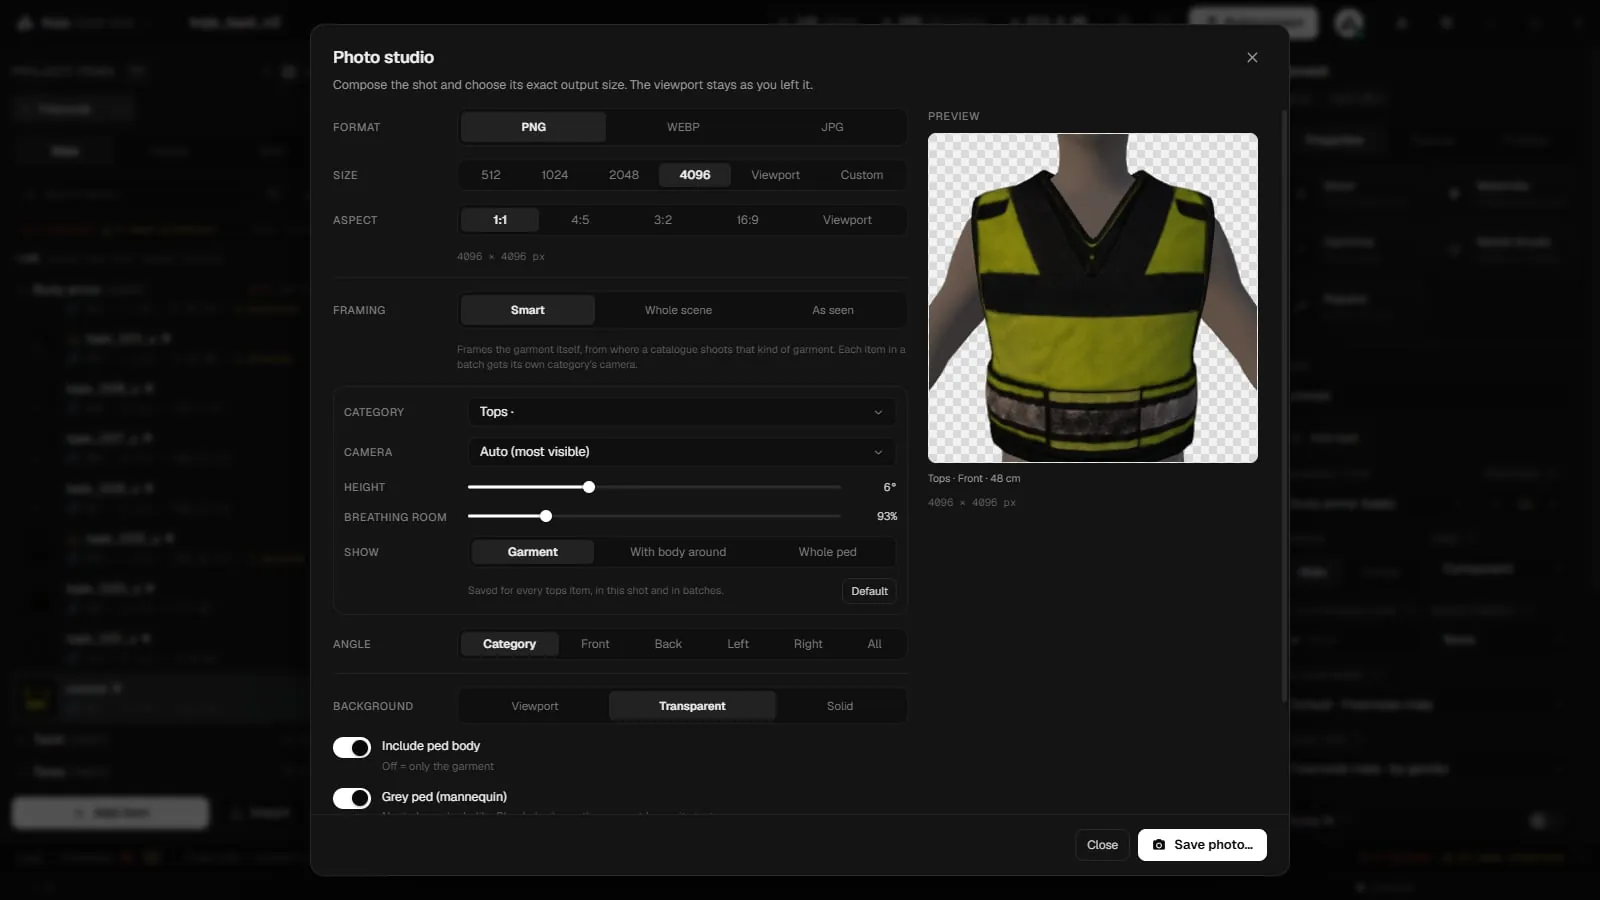Viewport: 1600px width, 900px height.
Task: Choose Custom size option
Action: [x=861, y=175]
